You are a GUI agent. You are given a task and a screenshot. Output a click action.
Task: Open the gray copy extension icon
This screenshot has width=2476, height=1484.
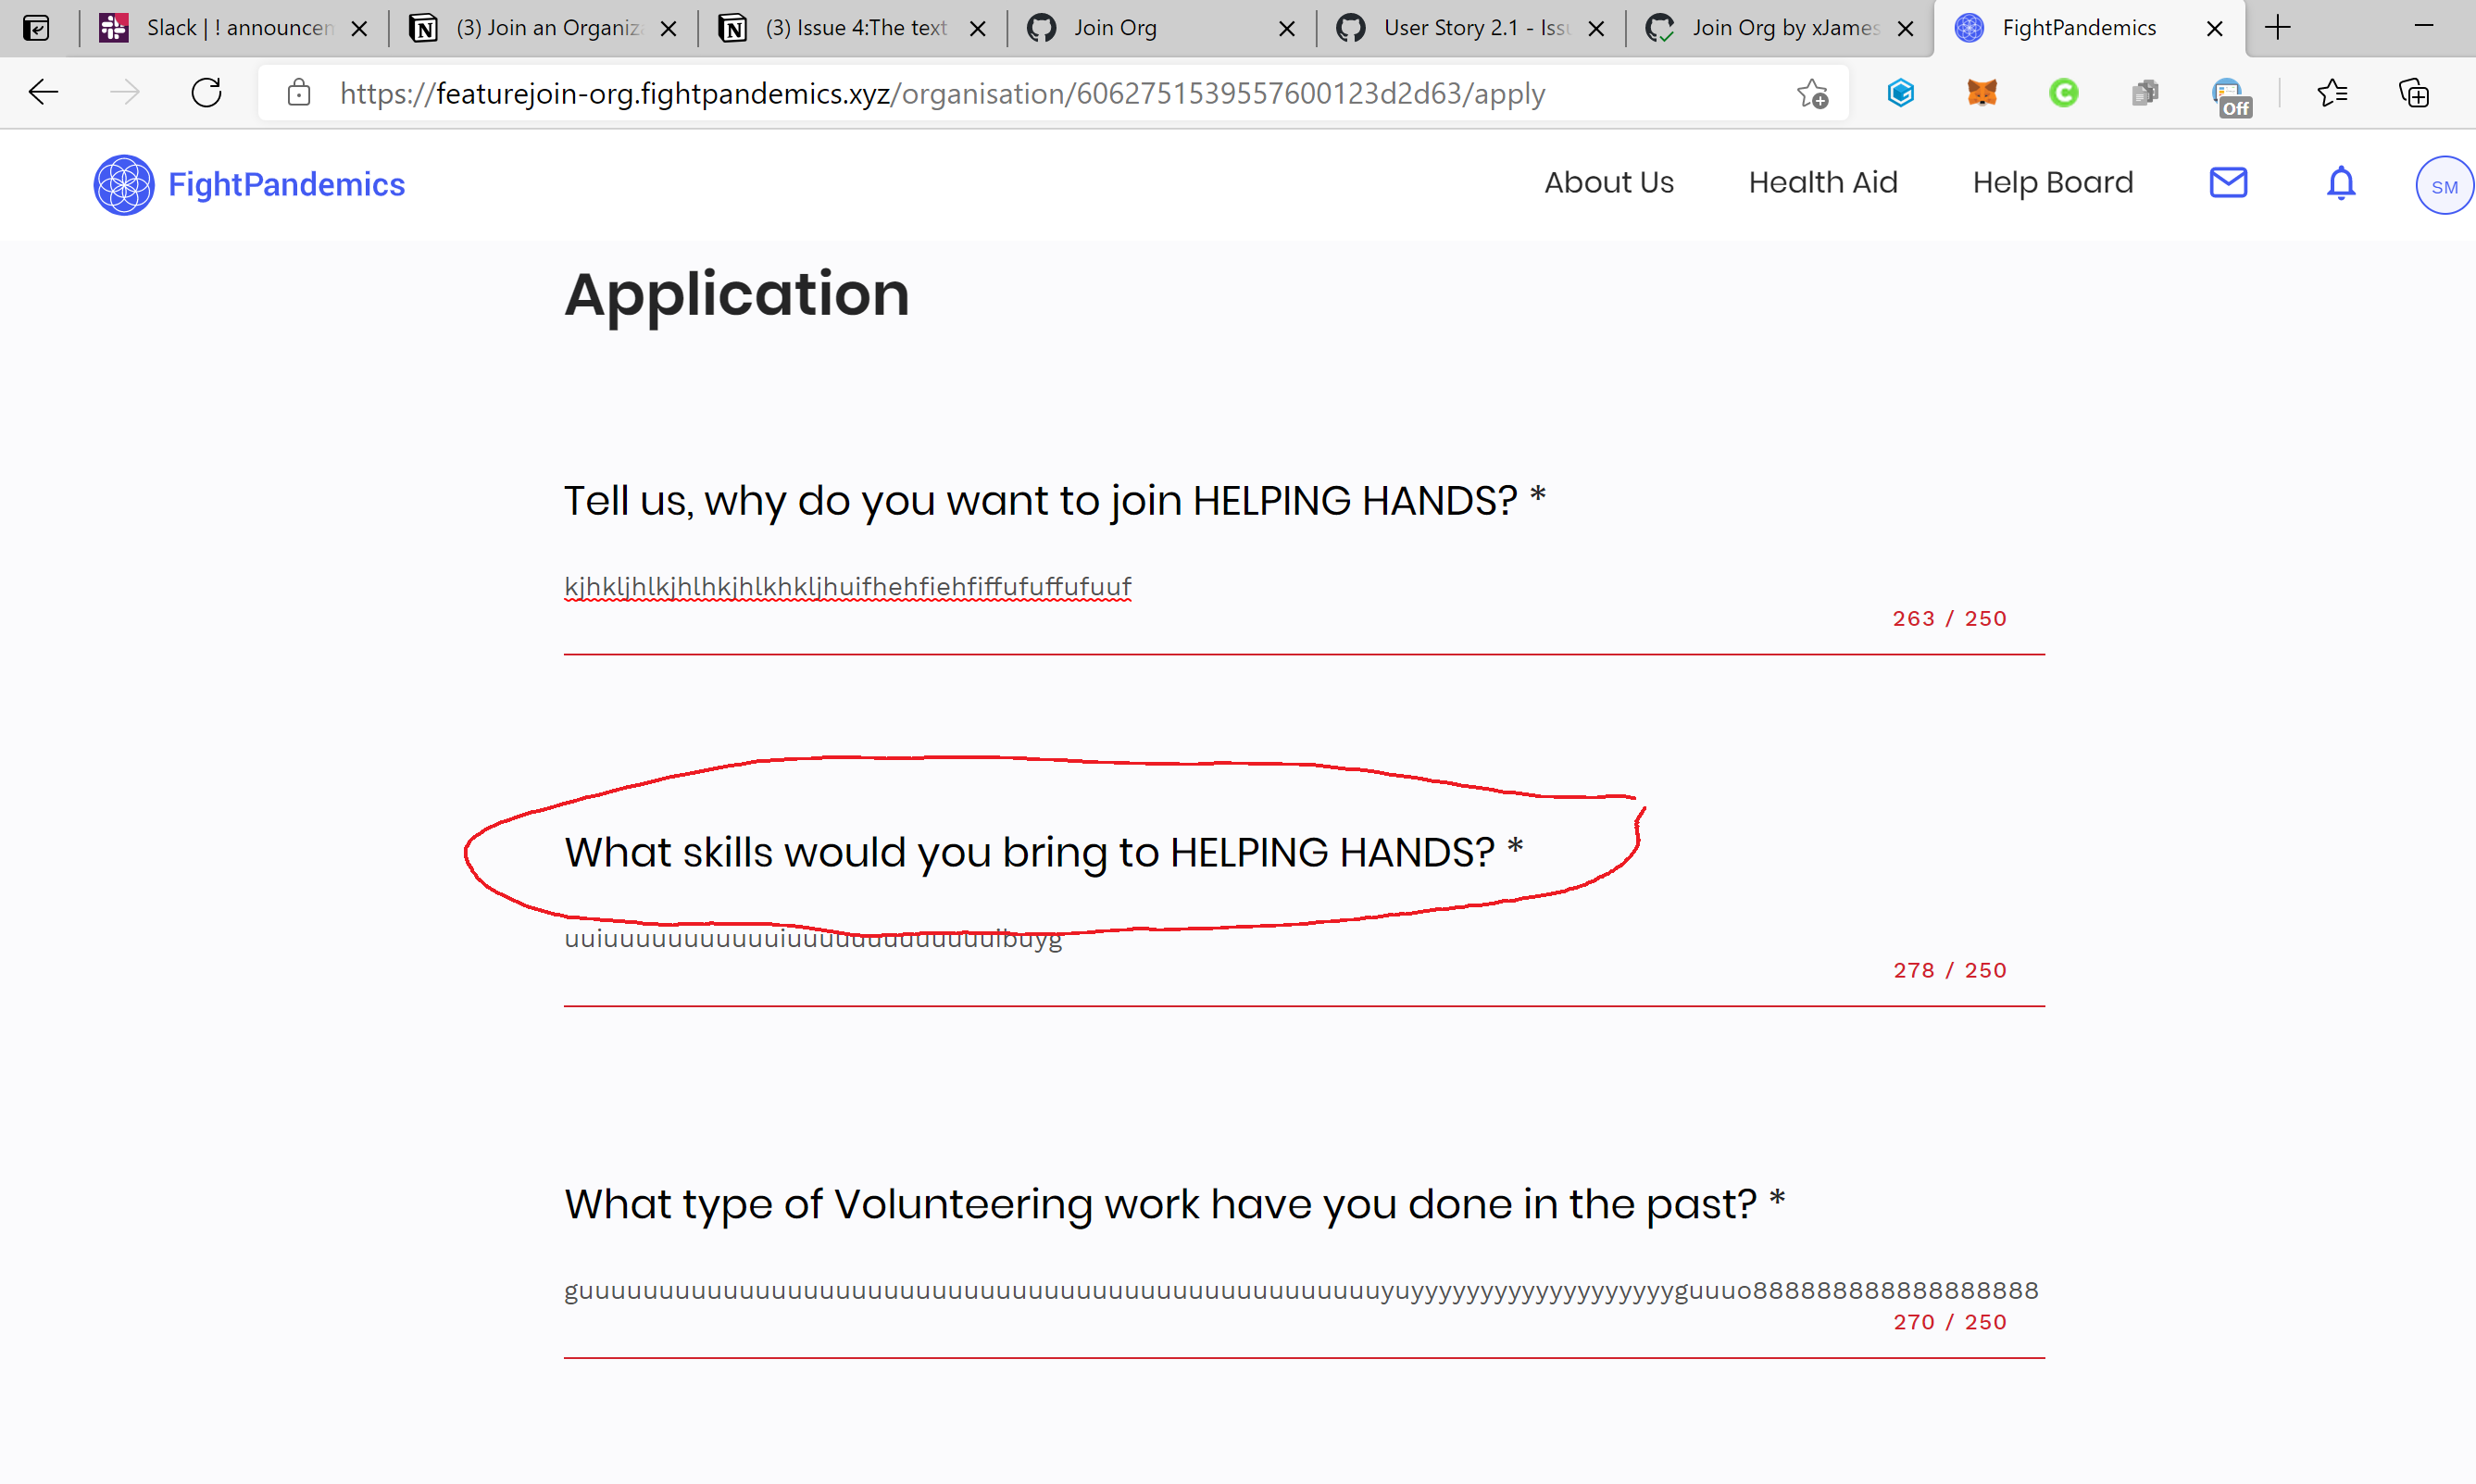tap(2145, 93)
